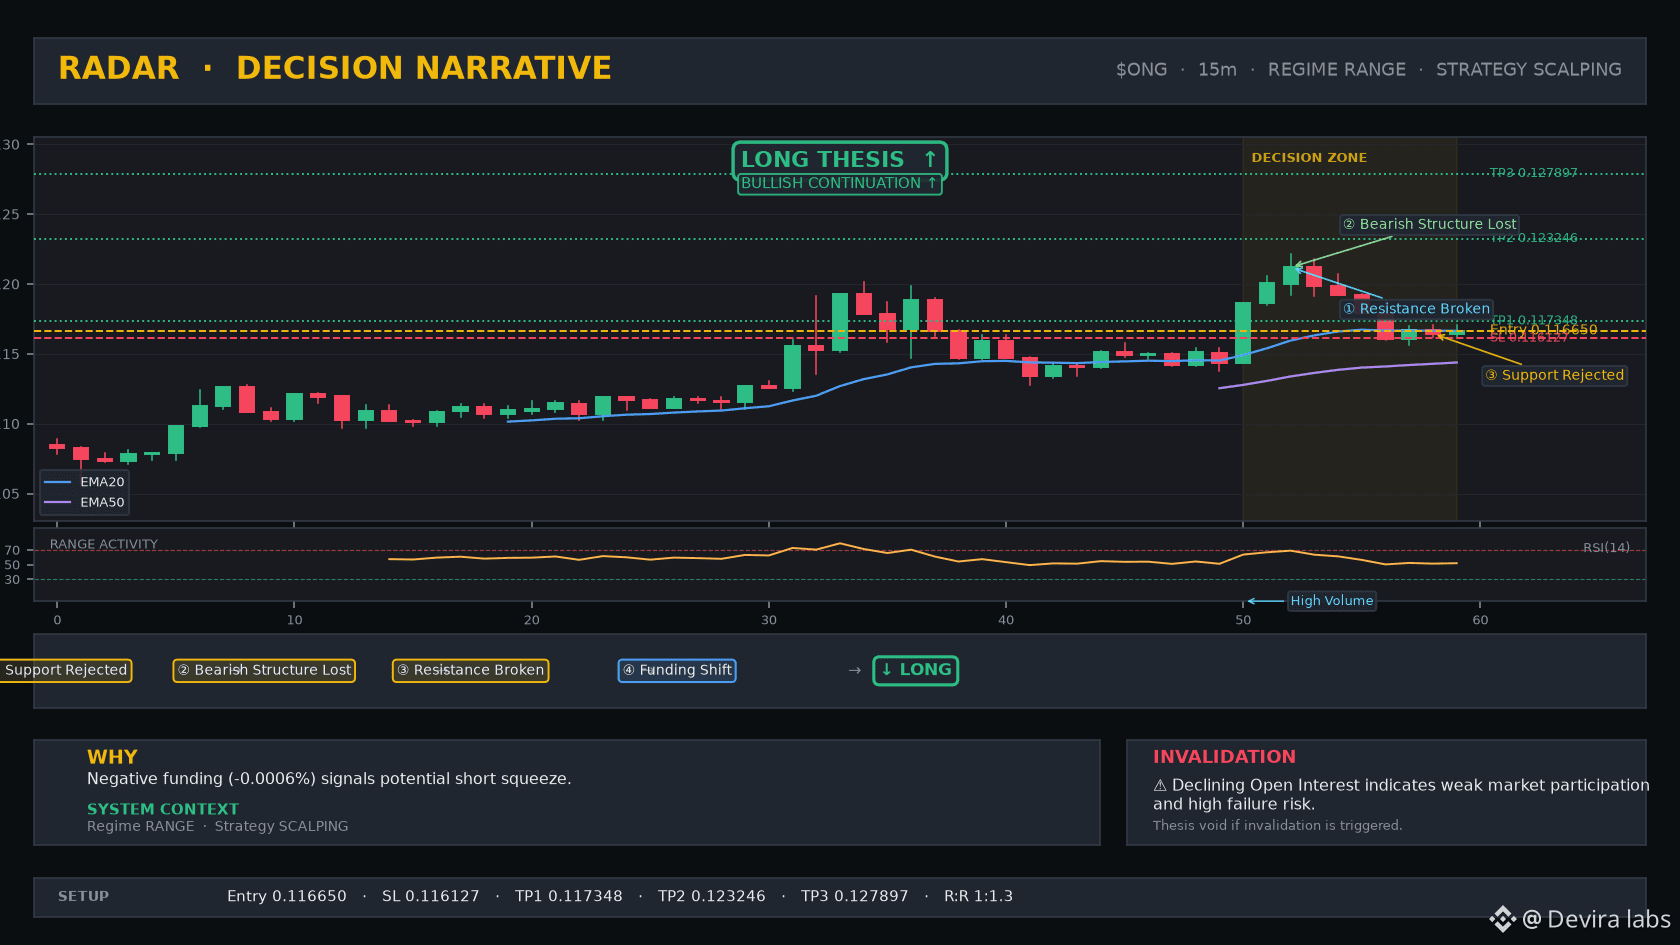Viewport: 1680px width, 945px height.
Task: Click the EMA50 legend entry
Action: pyautogui.click(x=85, y=503)
